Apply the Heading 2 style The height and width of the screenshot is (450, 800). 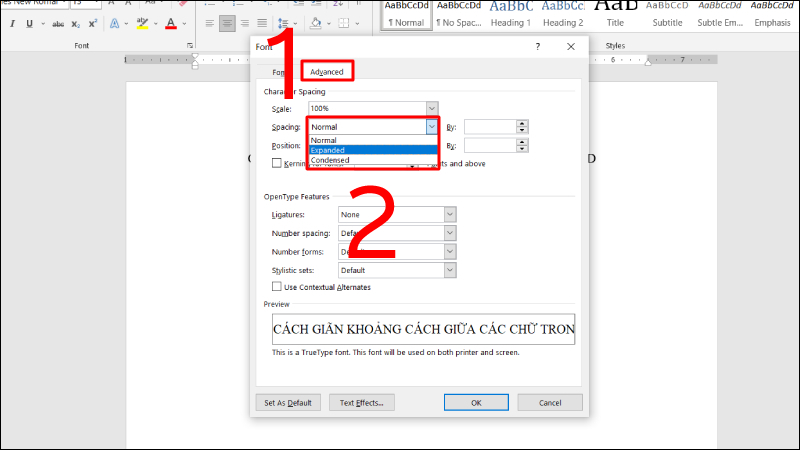coord(563,15)
